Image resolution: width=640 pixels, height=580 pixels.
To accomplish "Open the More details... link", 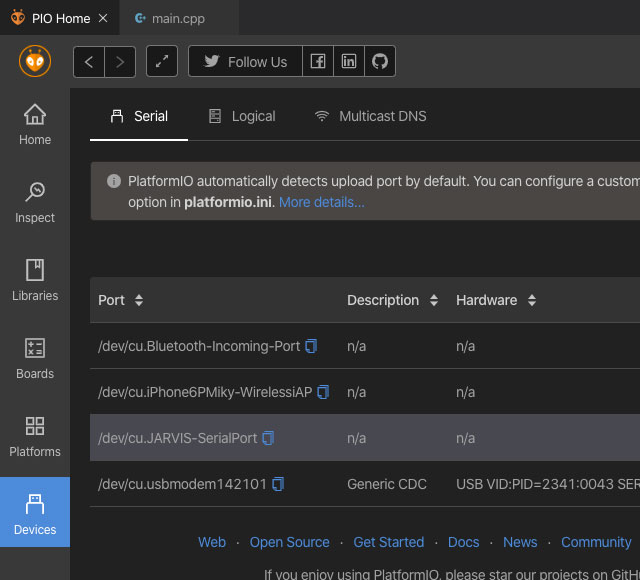I will click(x=321, y=202).
